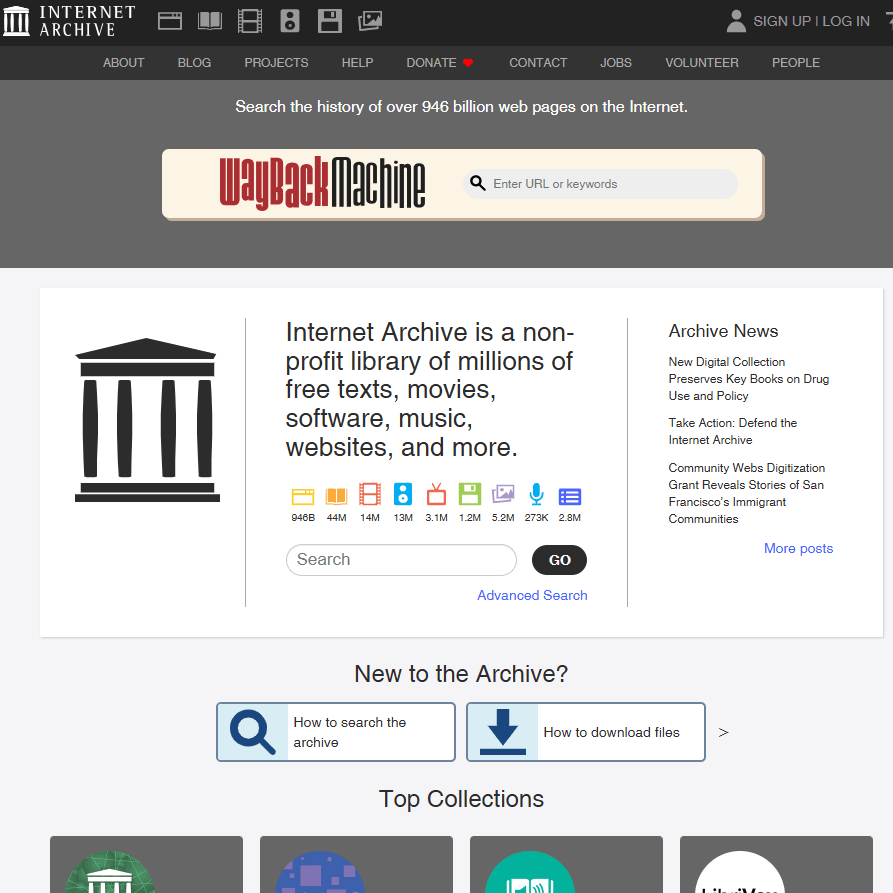Open Take Action Defend the Internet Archive

tap(732, 431)
